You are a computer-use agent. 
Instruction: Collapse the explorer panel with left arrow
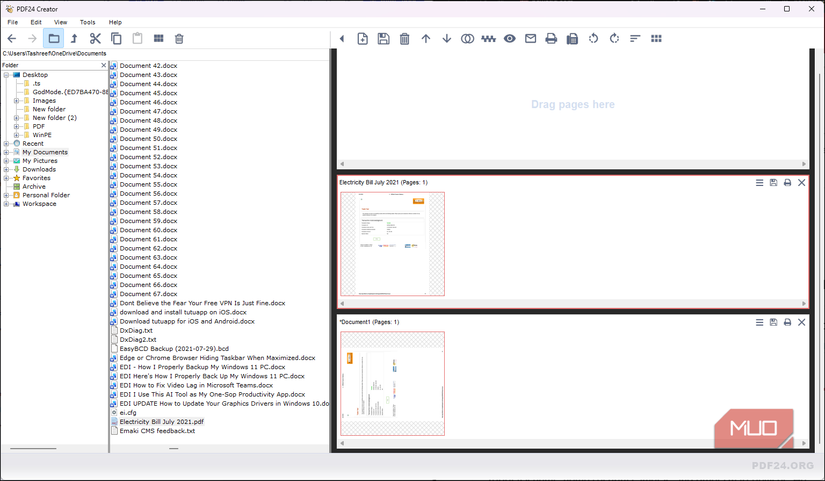(x=342, y=38)
